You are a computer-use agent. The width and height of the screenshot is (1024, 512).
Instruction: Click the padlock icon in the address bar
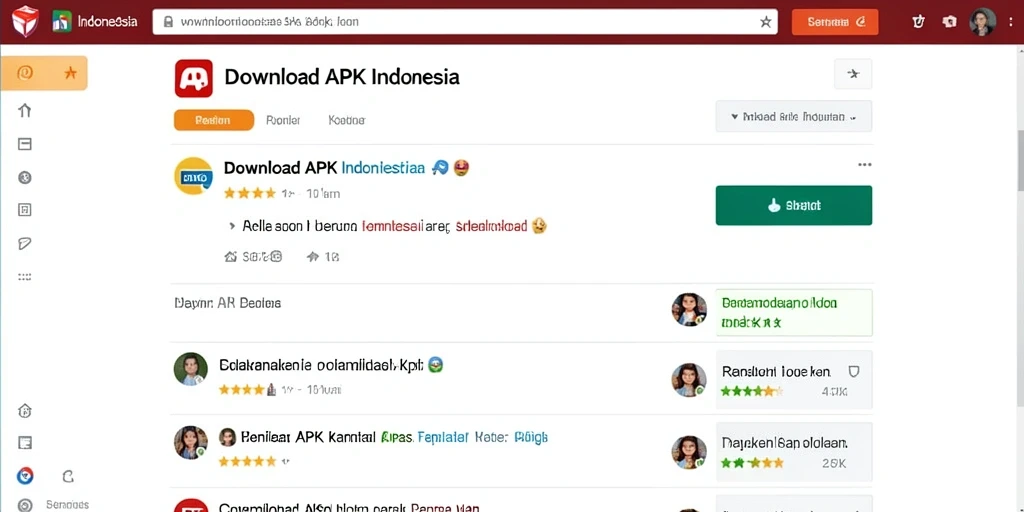pos(168,22)
